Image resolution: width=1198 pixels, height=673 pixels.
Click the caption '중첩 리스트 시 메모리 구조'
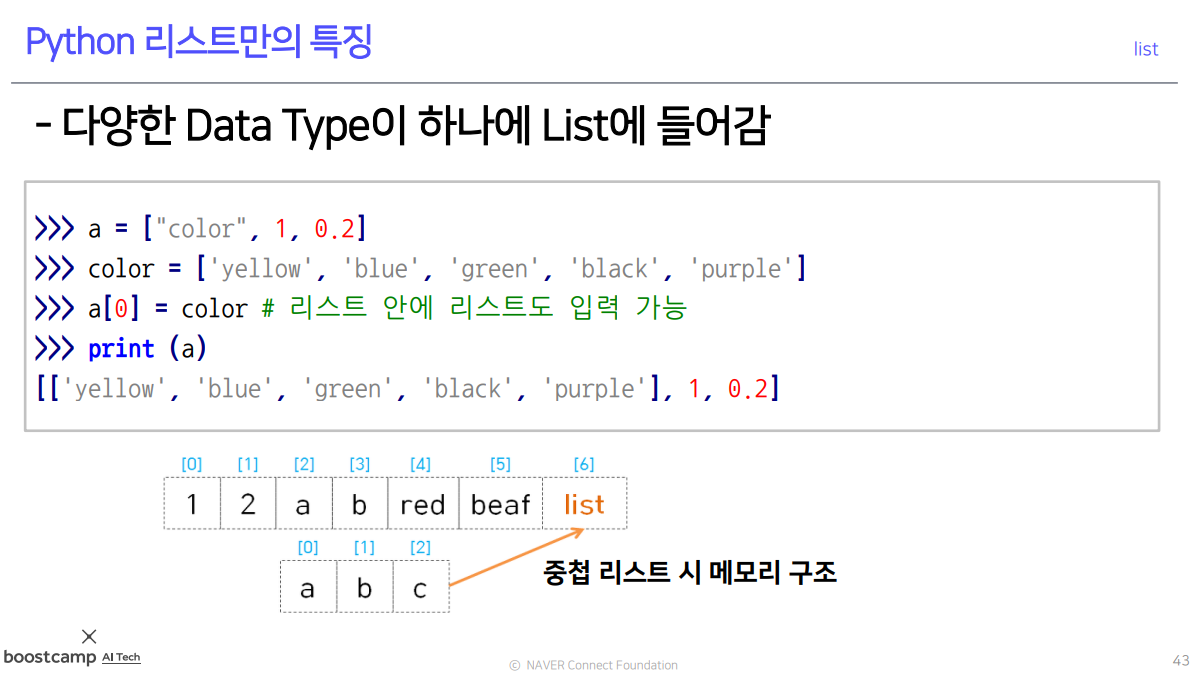click(690, 572)
